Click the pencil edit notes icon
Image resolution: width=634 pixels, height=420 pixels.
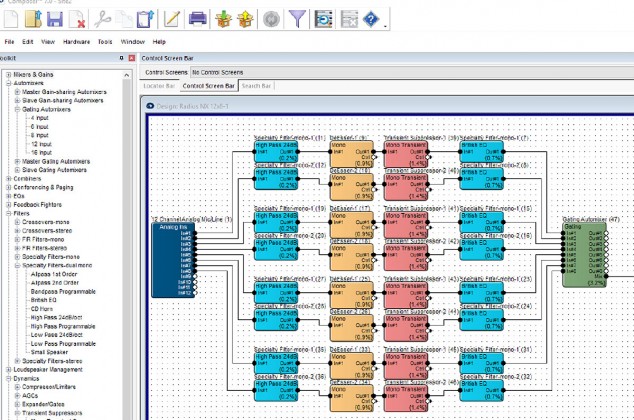pyautogui.click(x=172, y=17)
